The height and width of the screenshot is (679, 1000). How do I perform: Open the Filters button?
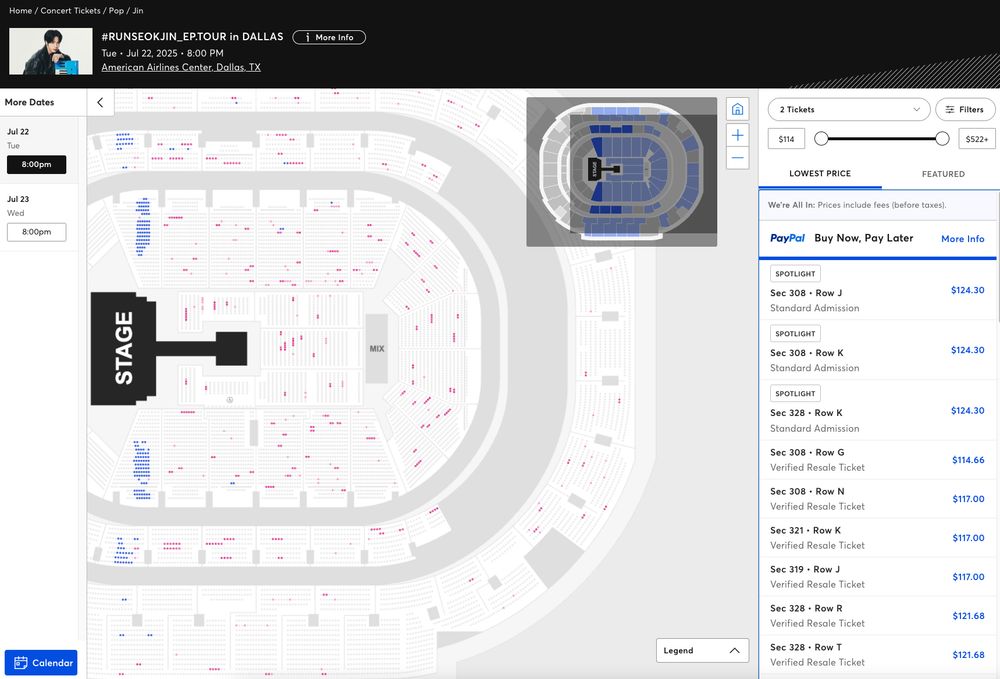[965, 110]
